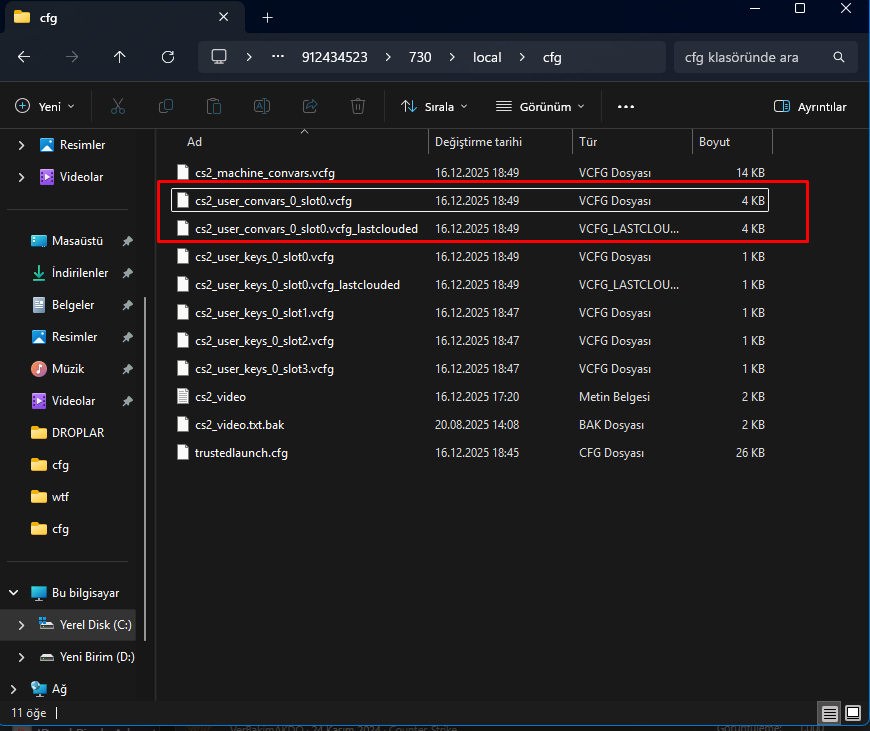Toggle the Ayrıntılar details pane

point(810,107)
